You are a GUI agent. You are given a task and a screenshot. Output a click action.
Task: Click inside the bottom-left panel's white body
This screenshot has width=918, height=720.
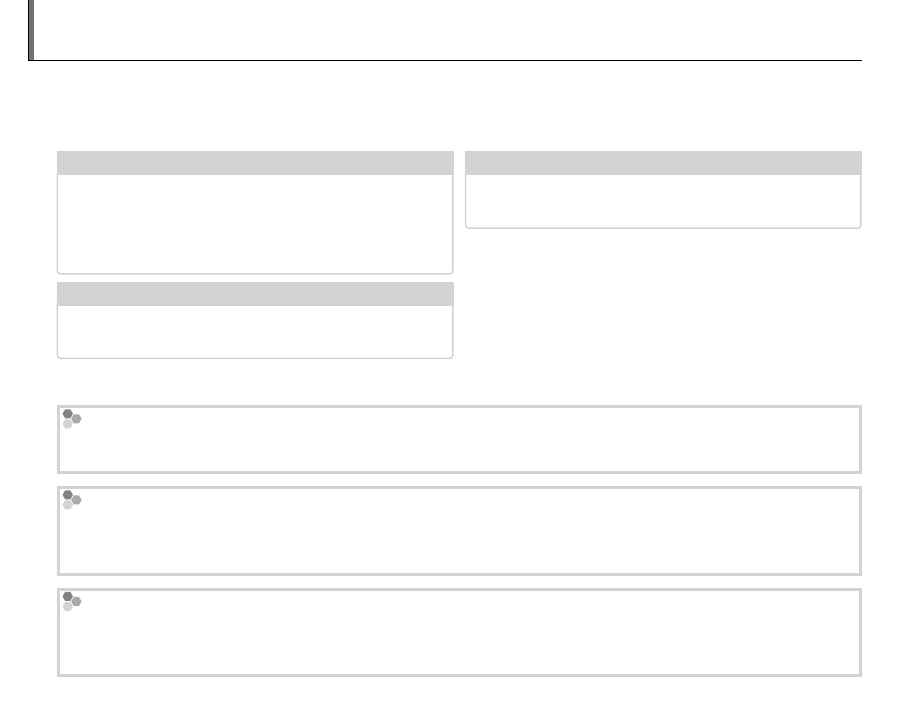pyautogui.click(x=255, y=331)
